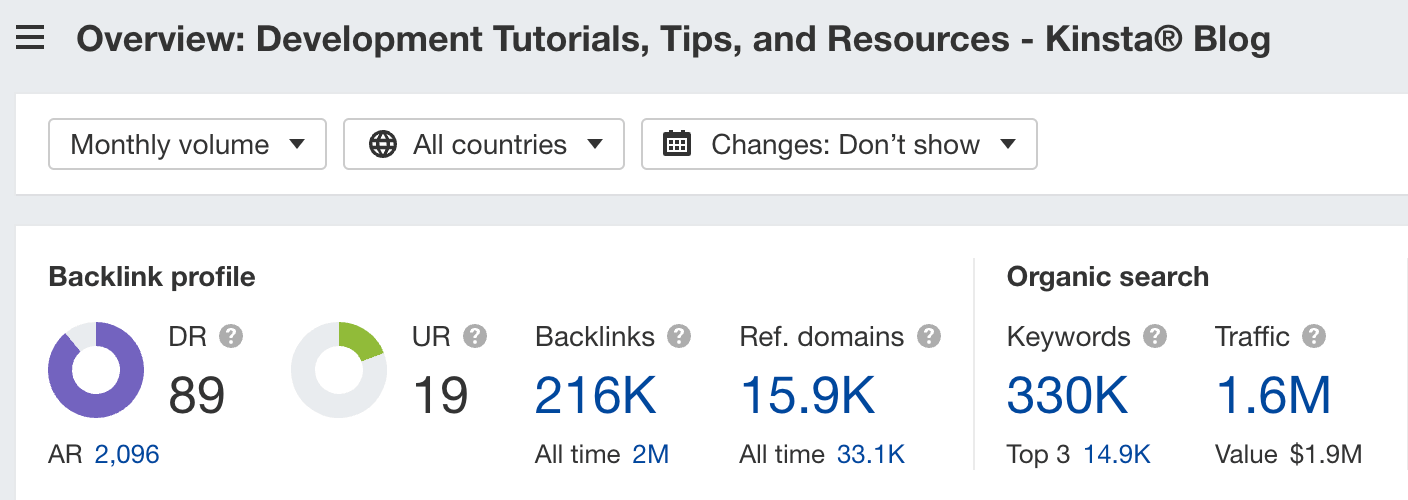Open the Changes: Don't show dropdown

pyautogui.click(x=839, y=144)
